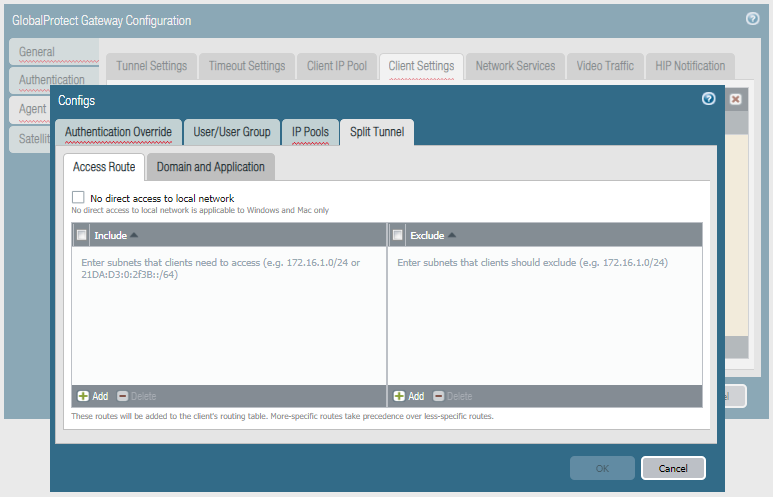Click the Exclude subnets entry area
773x497 pixels.
545,316
